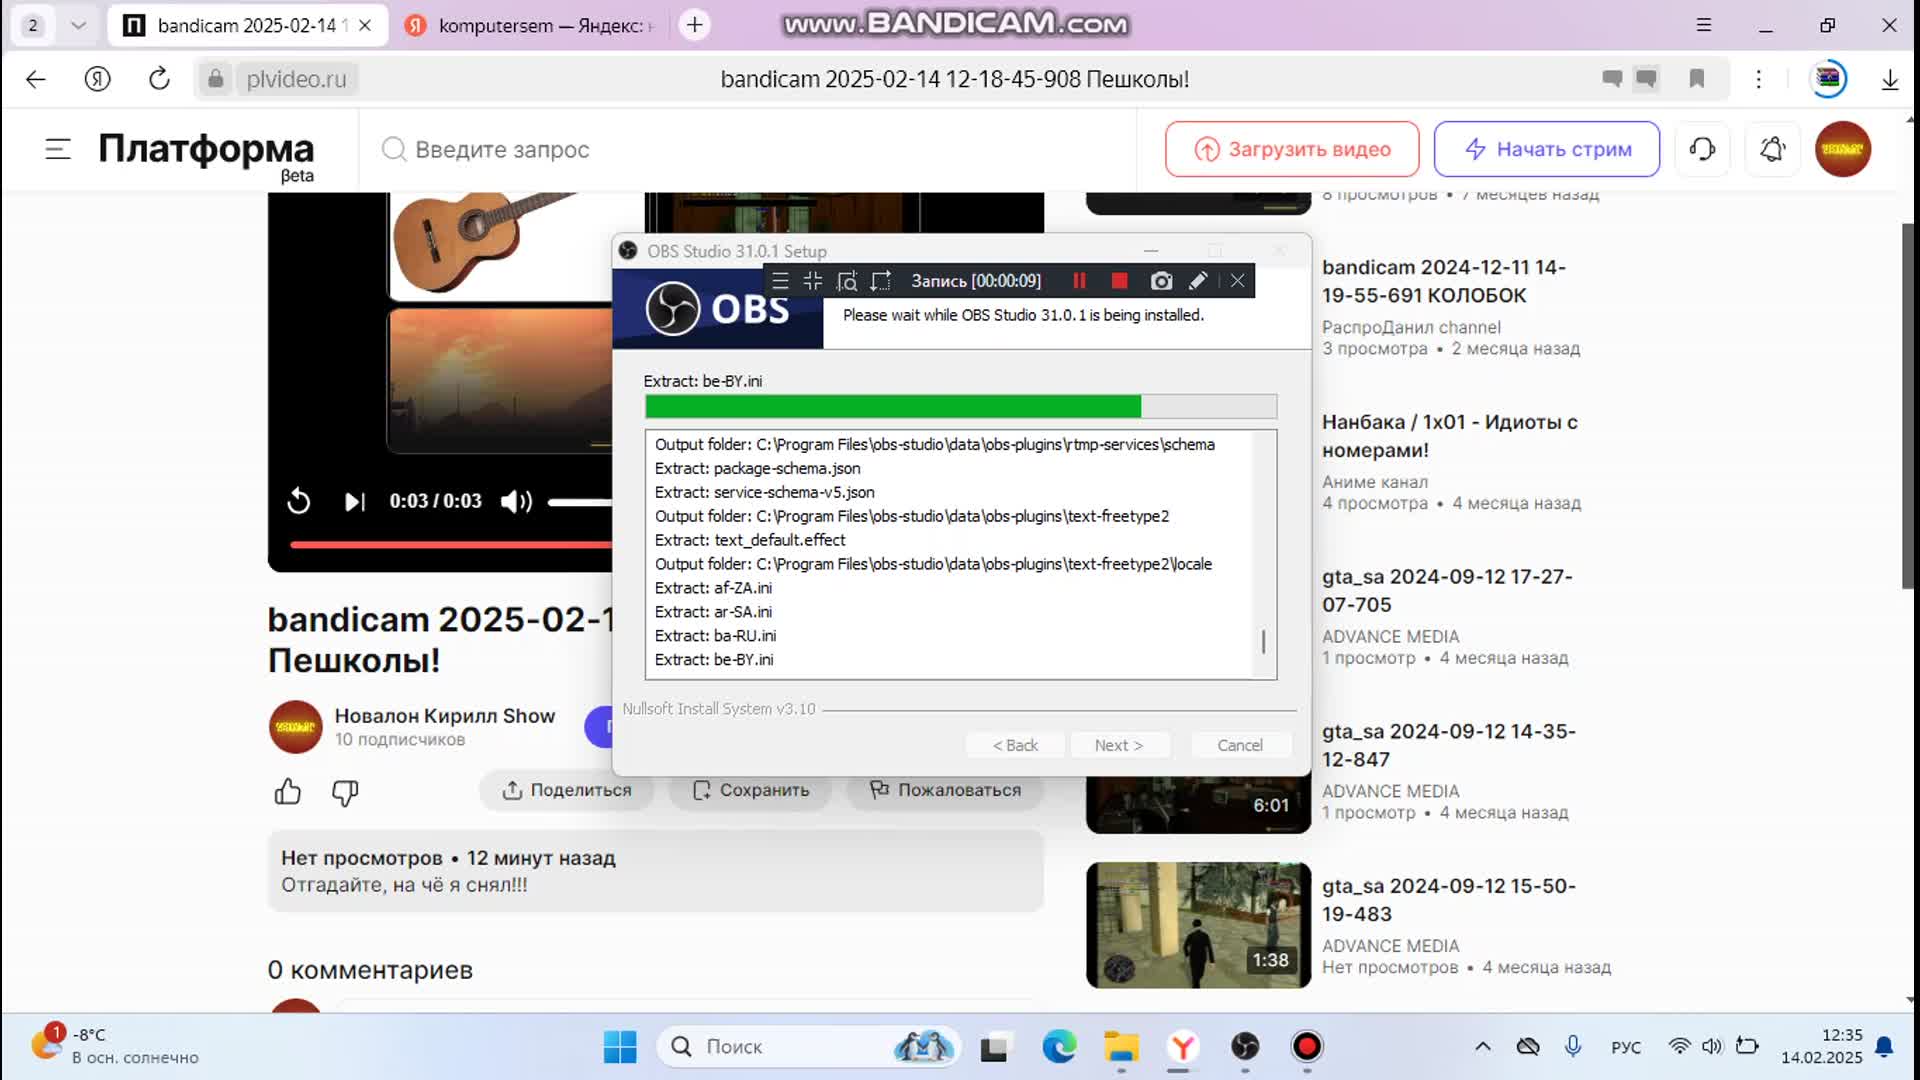Click Начать стрим button
This screenshot has width=1920, height=1080.
1547,149
